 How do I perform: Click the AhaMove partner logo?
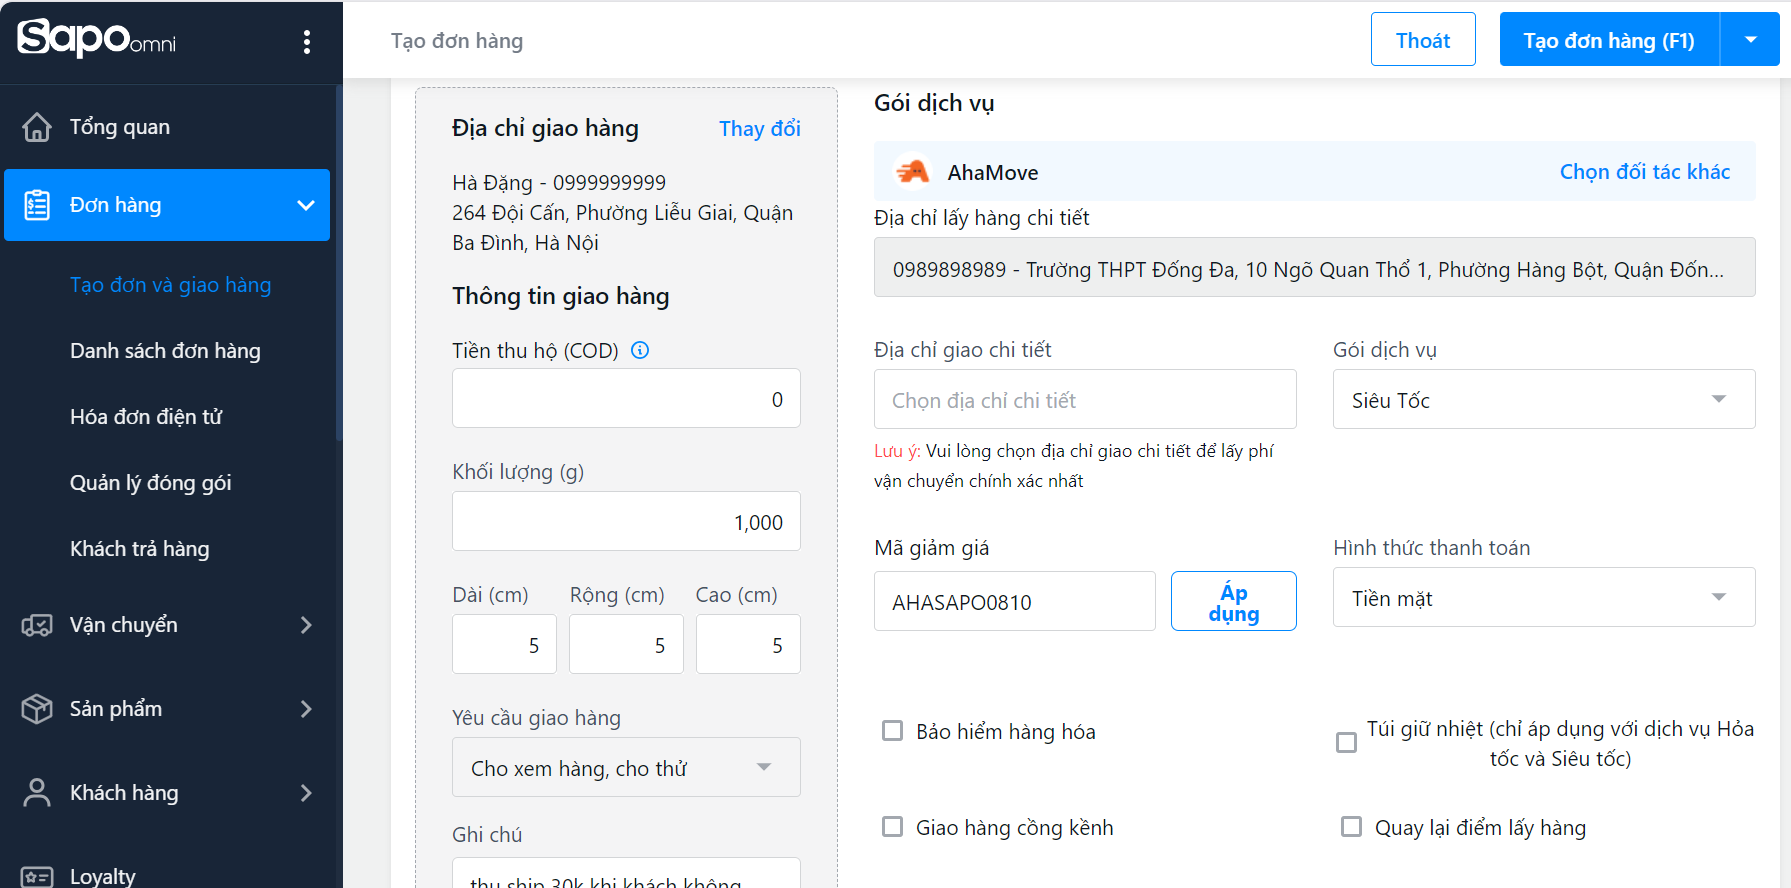click(x=912, y=172)
